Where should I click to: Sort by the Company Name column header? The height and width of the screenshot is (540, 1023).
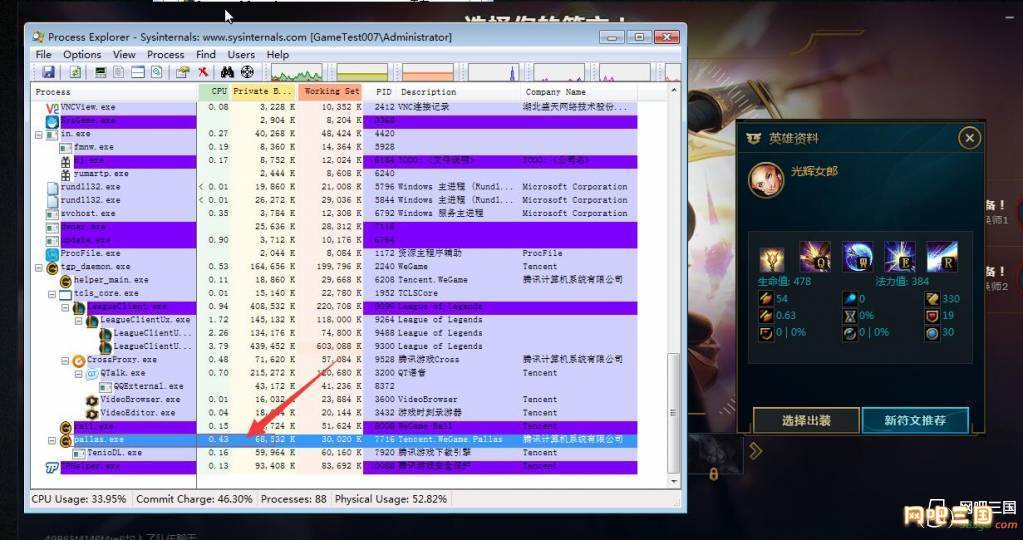[x=578, y=92]
